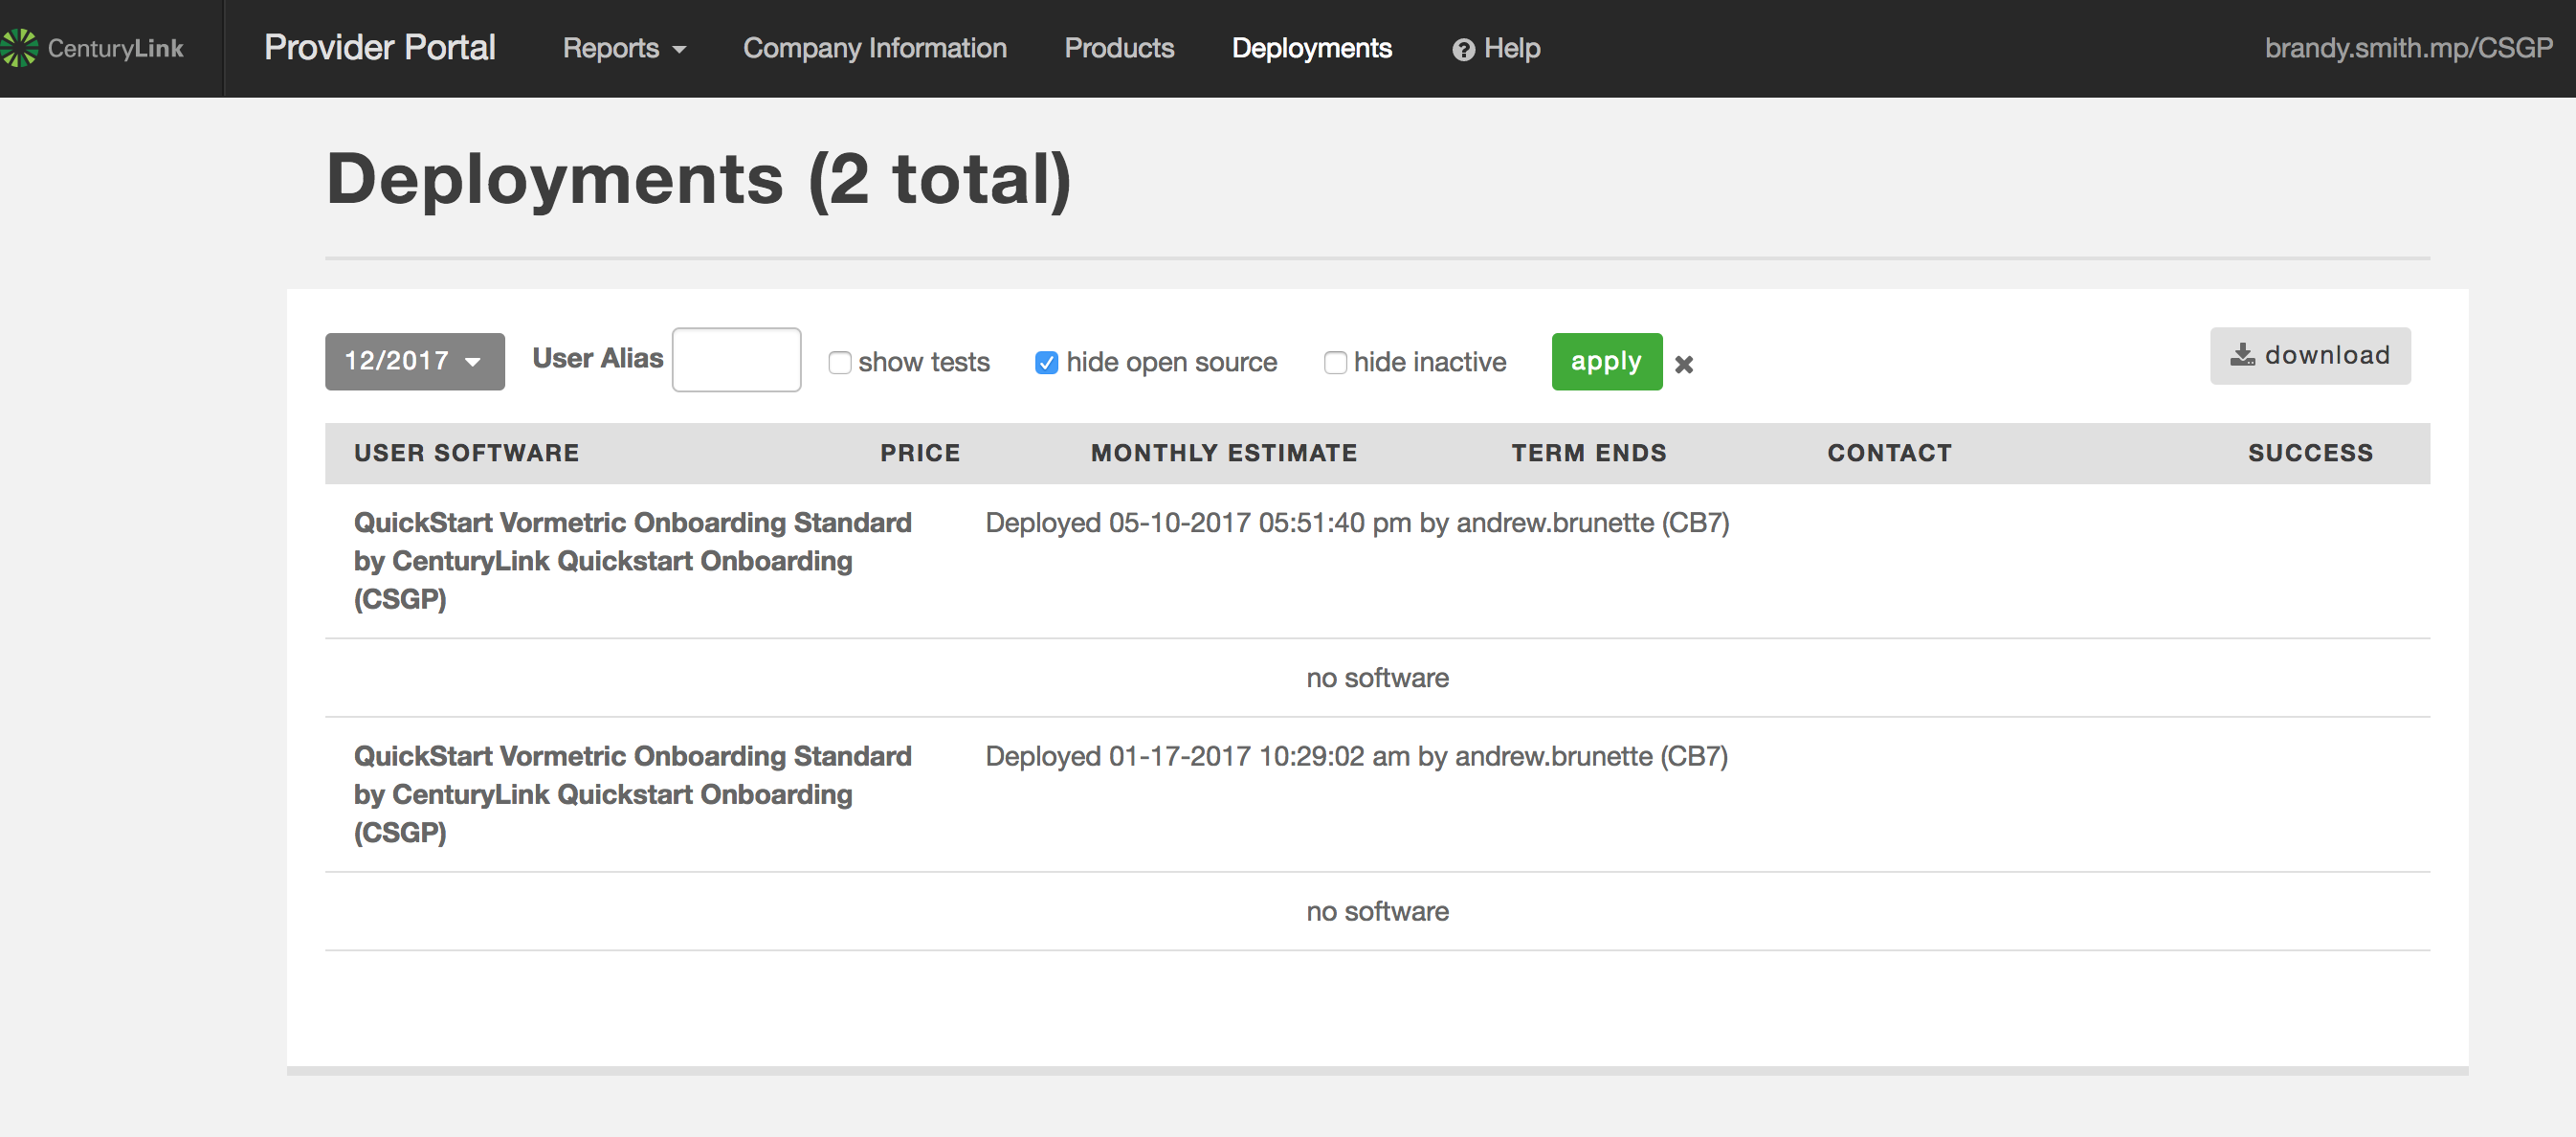Click the 'Deployments (2 total)' heading
Image resolution: width=2576 pixels, height=1137 pixels.
(x=699, y=180)
